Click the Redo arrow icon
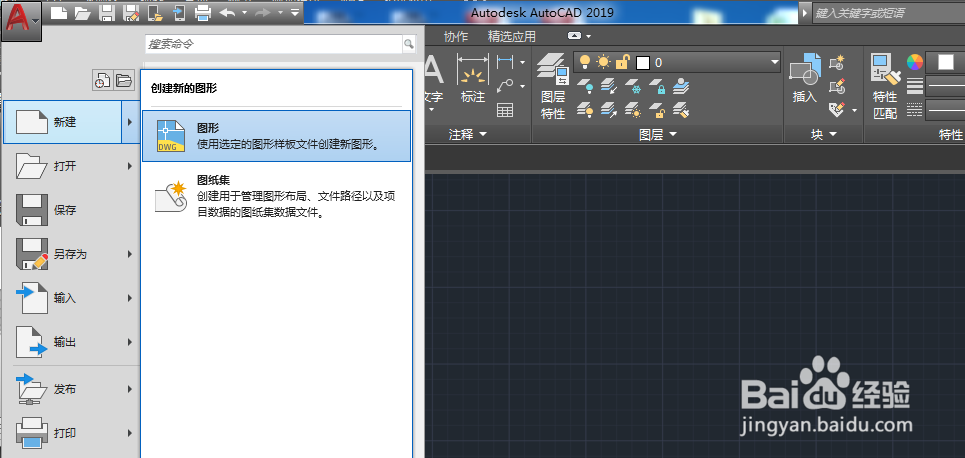The width and height of the screenshot is (965, 458). pyautogui.click(x=263, y=12)
